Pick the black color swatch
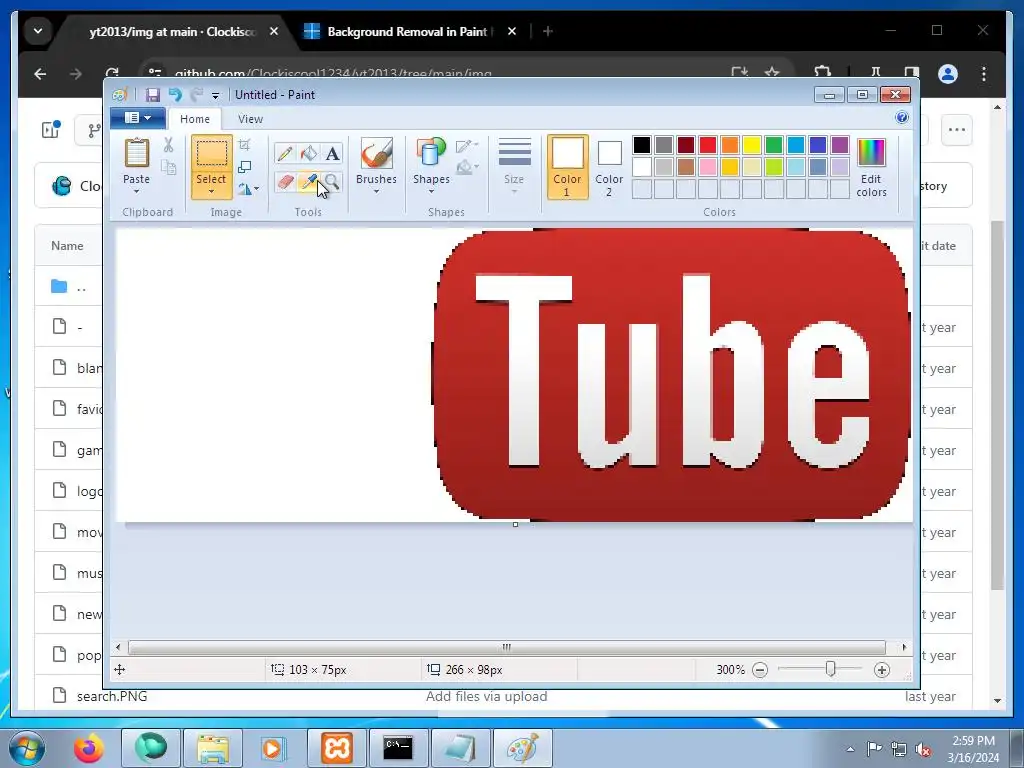The width and height of the screenshot is (1024, 768). click(642, 145)
